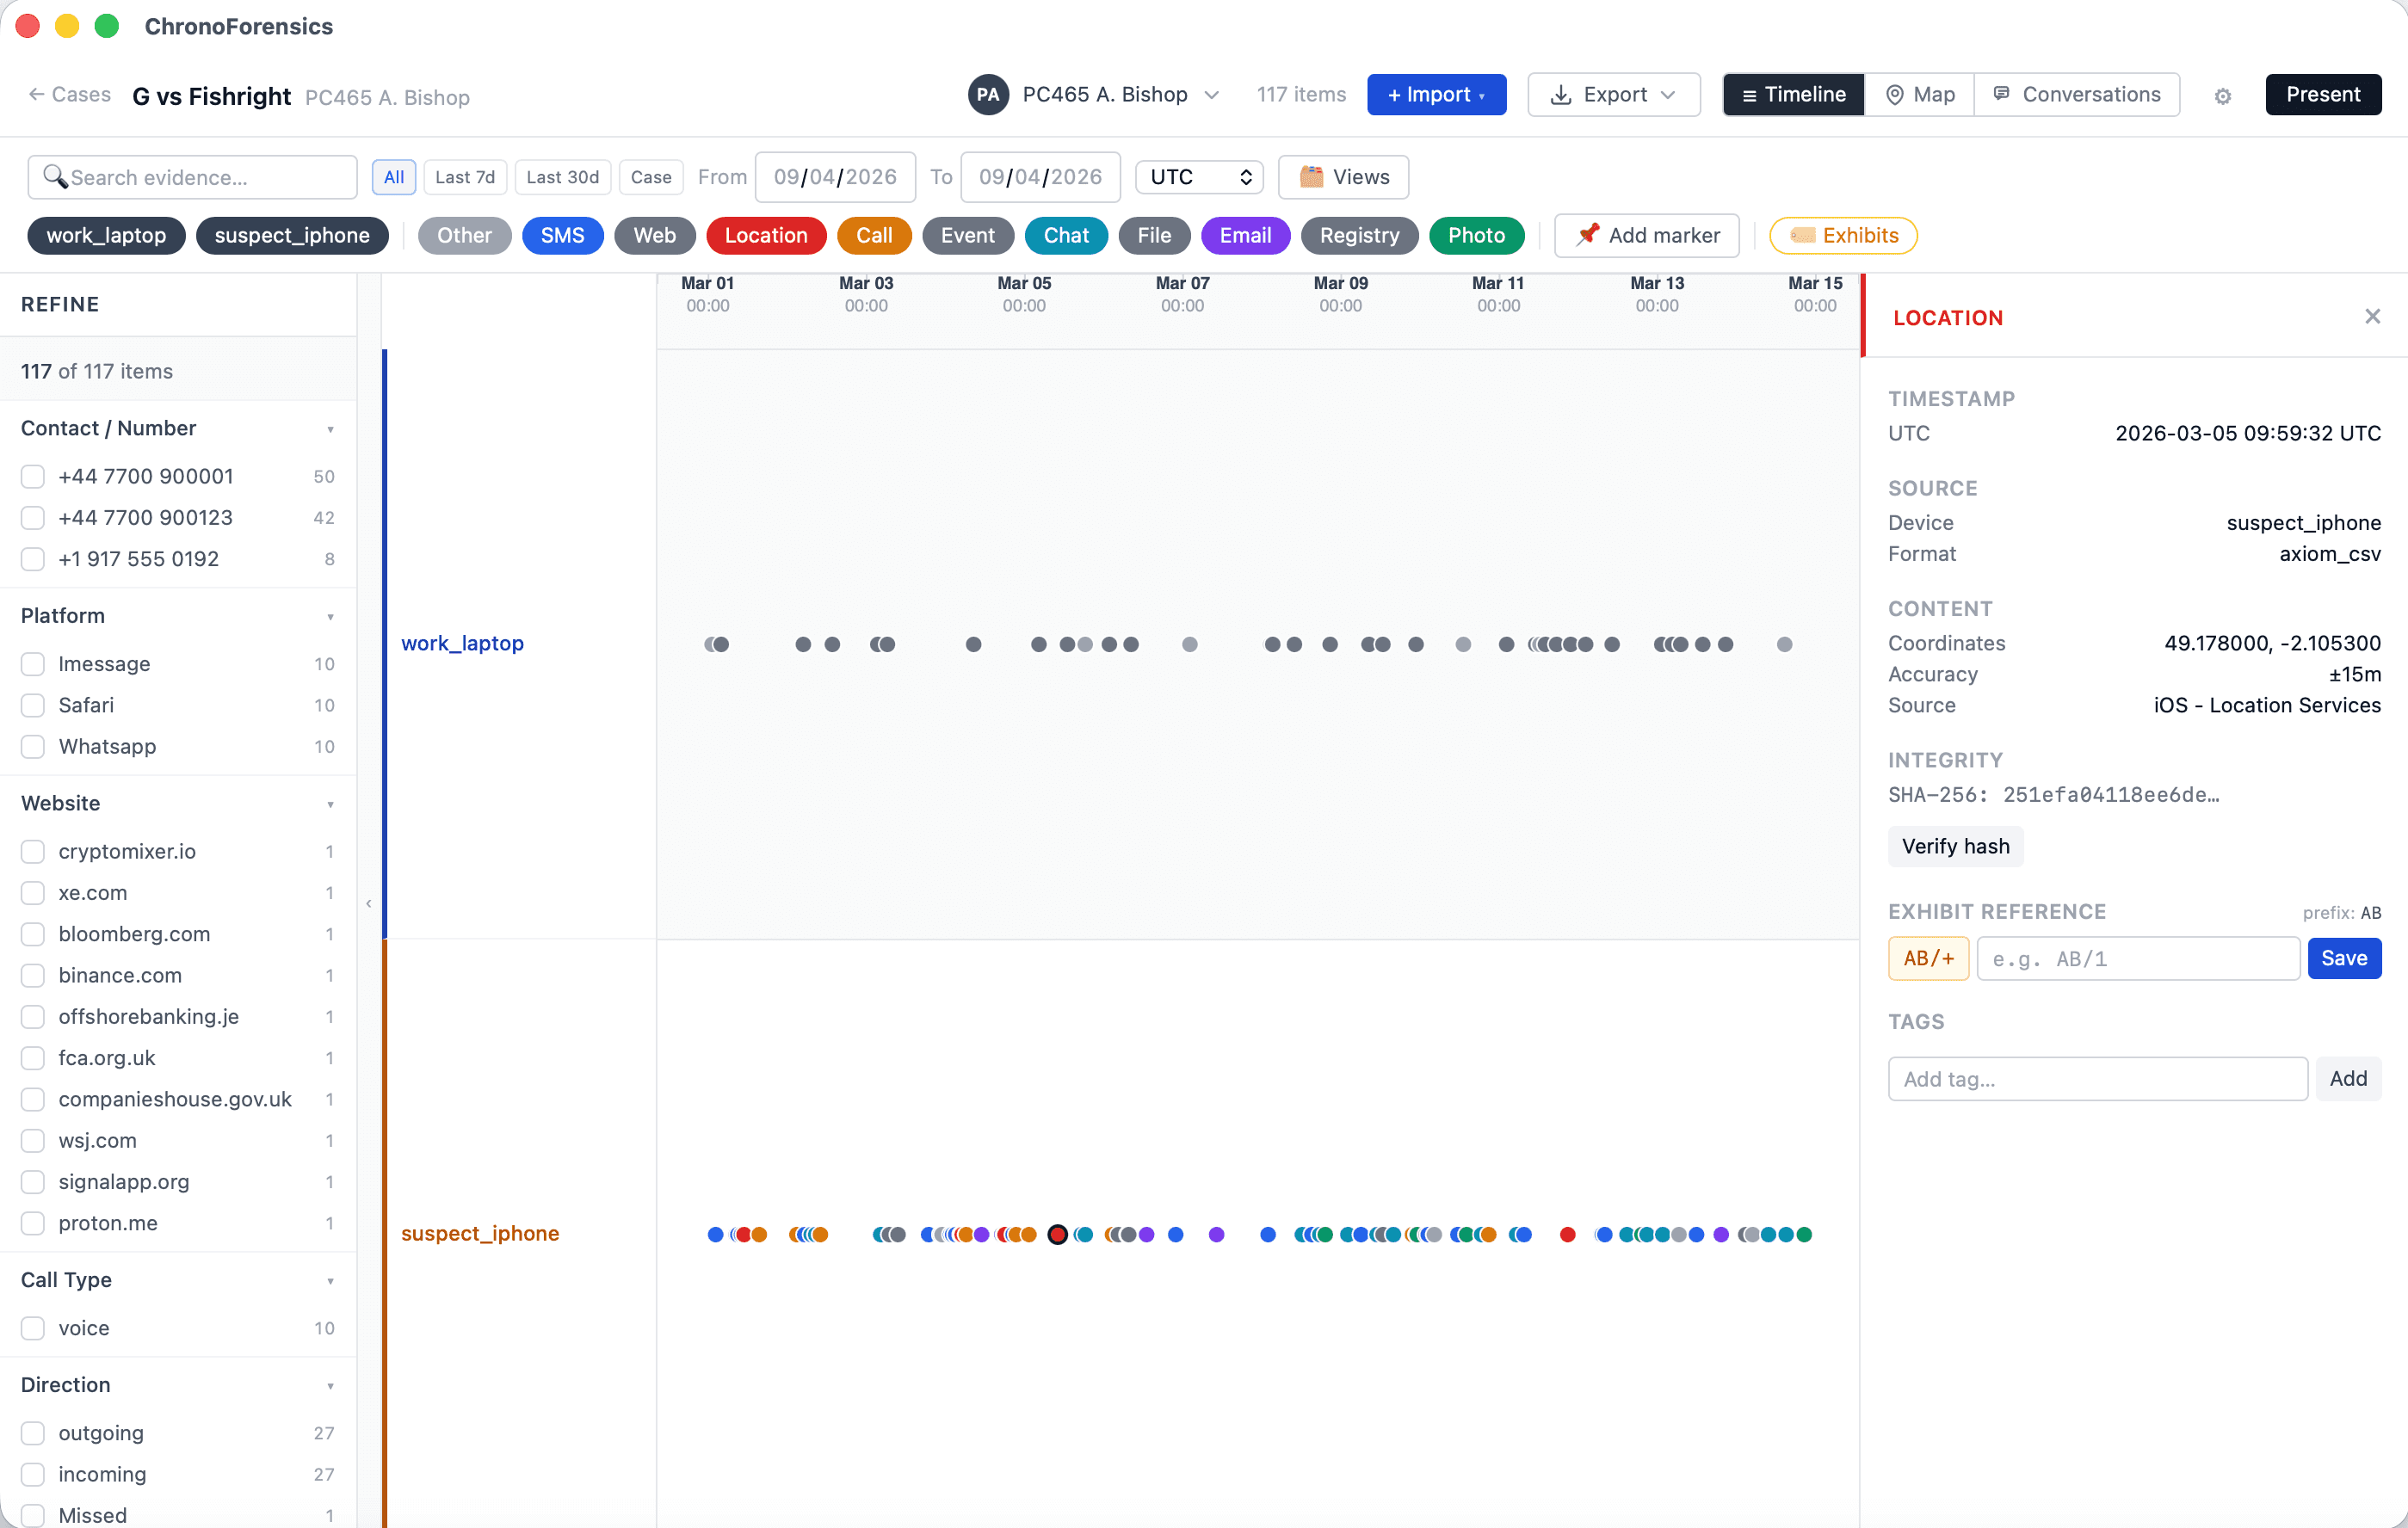This screenshot has height=1528, width=2408.
Task: Select the highlighted red location dot on suspect_iphone
Action: point(1057,1234)
